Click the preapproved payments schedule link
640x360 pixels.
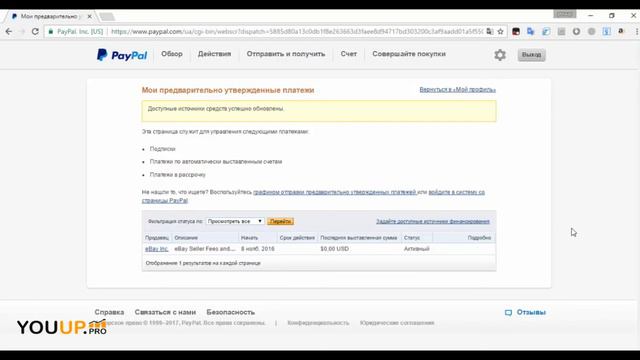coord(335,192)
